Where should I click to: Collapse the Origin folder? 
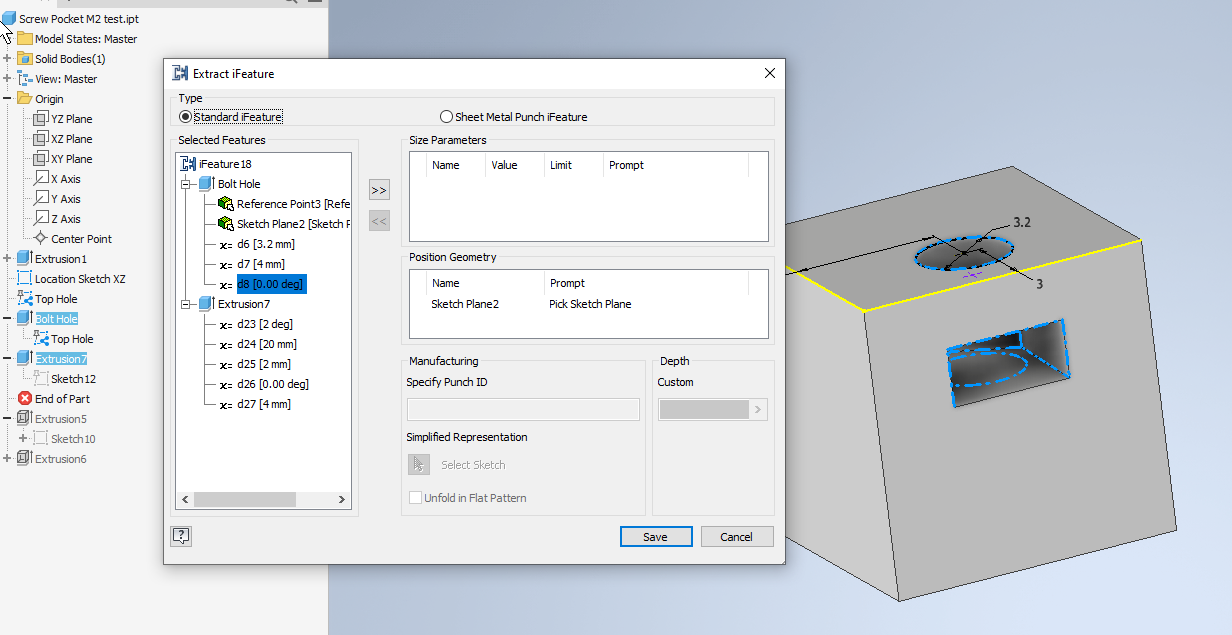(x=7, y=99)
